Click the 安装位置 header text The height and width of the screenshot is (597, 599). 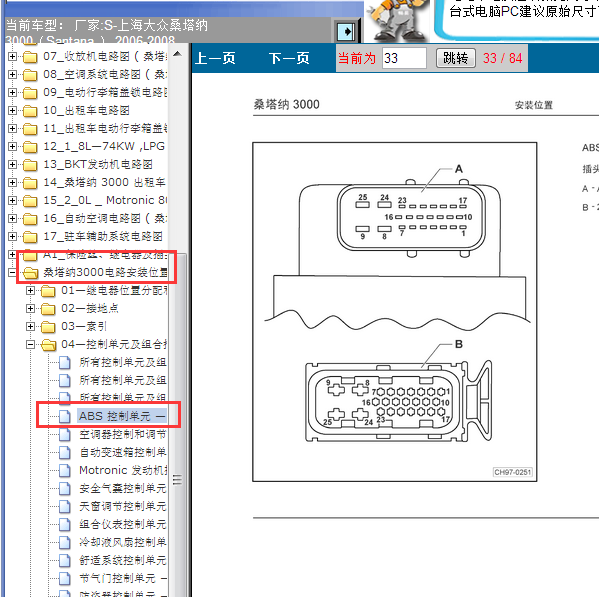[534, 105]
